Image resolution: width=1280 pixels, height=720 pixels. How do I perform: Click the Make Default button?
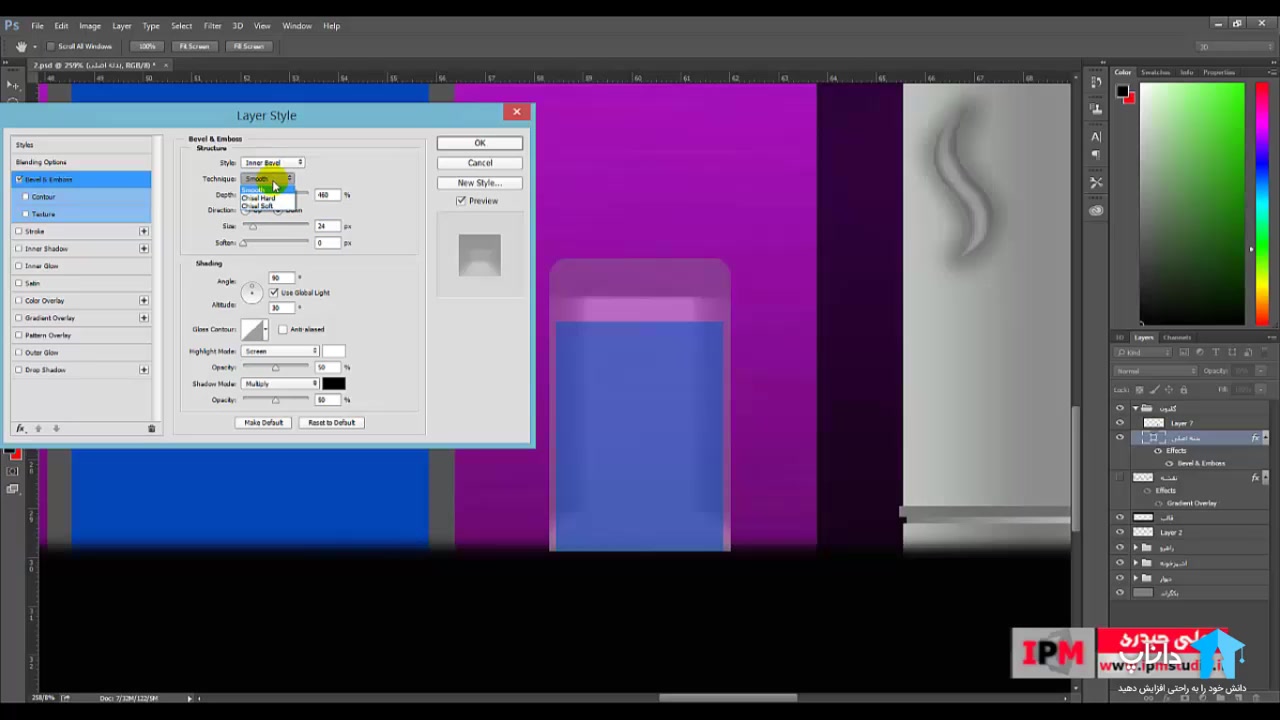264,423
